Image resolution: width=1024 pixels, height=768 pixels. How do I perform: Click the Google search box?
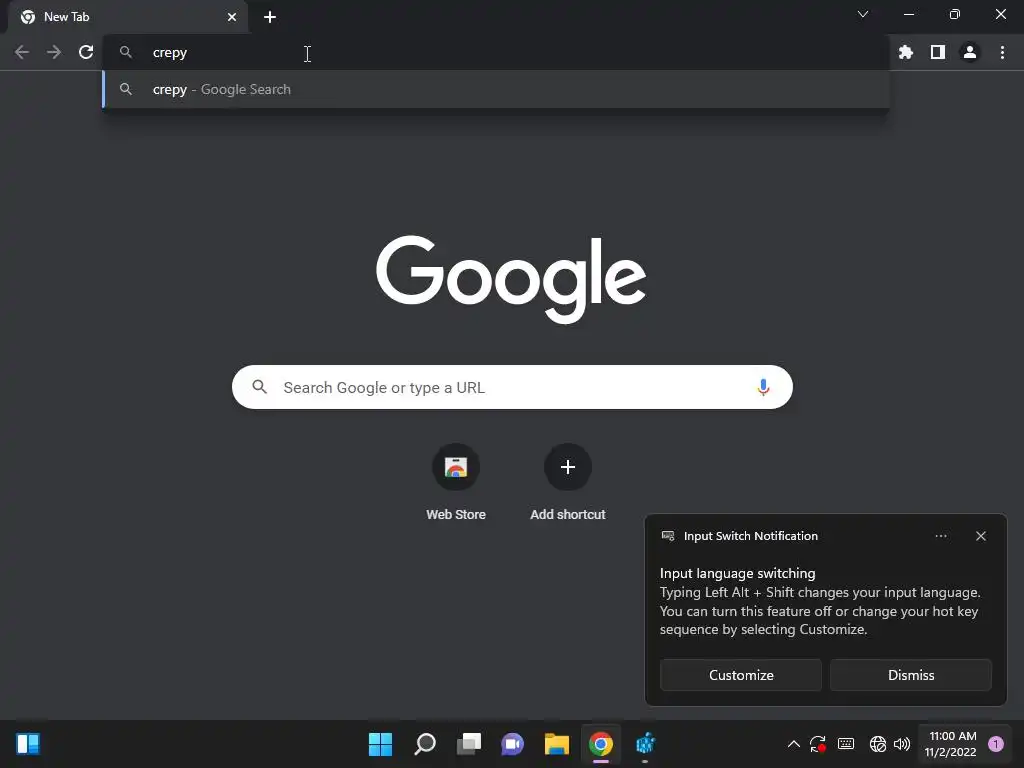pos(512,387)
